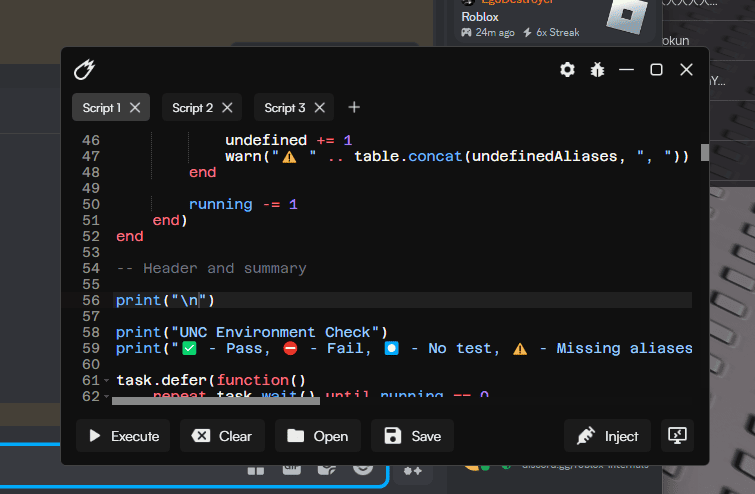Close the Script 1 tab

[x=135, y=107]
